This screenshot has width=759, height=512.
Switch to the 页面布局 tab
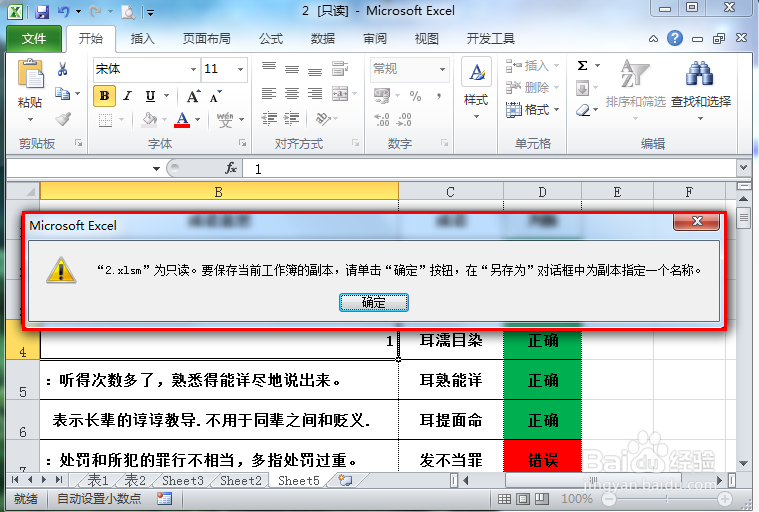click(x=207, y=39)
